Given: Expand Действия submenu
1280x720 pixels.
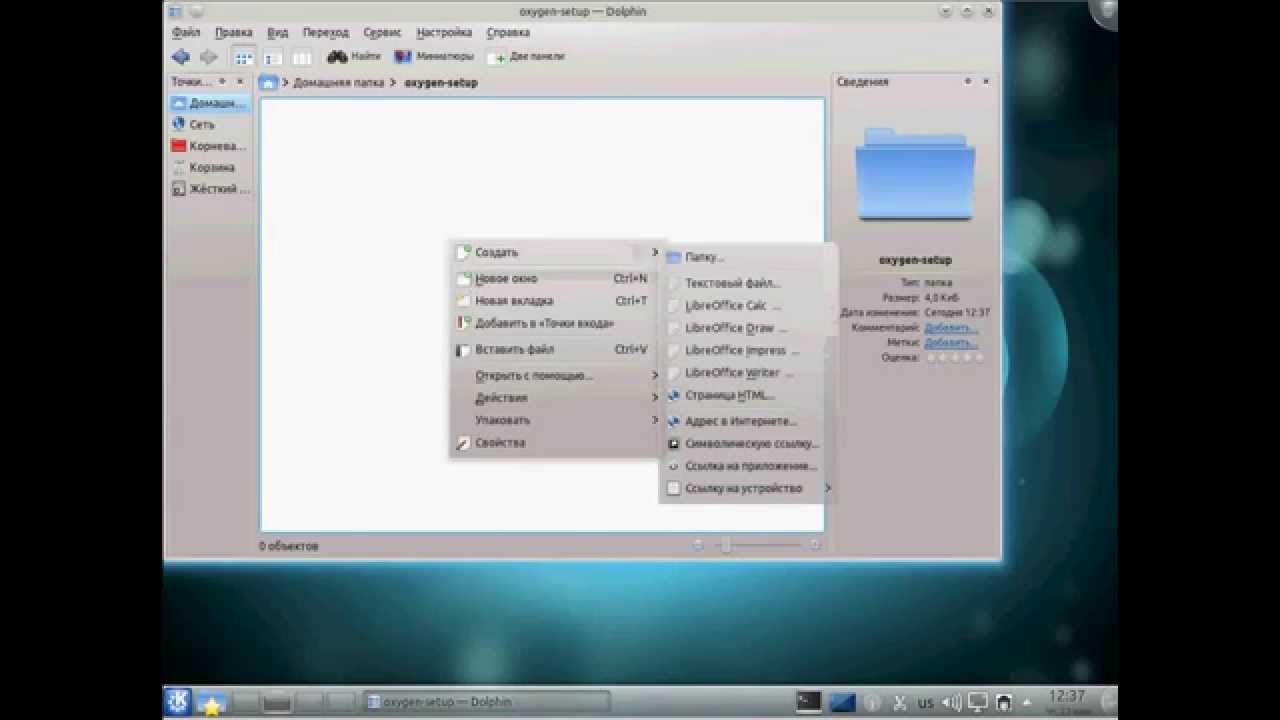Looking at the screenshot, I should coord(557,398).
